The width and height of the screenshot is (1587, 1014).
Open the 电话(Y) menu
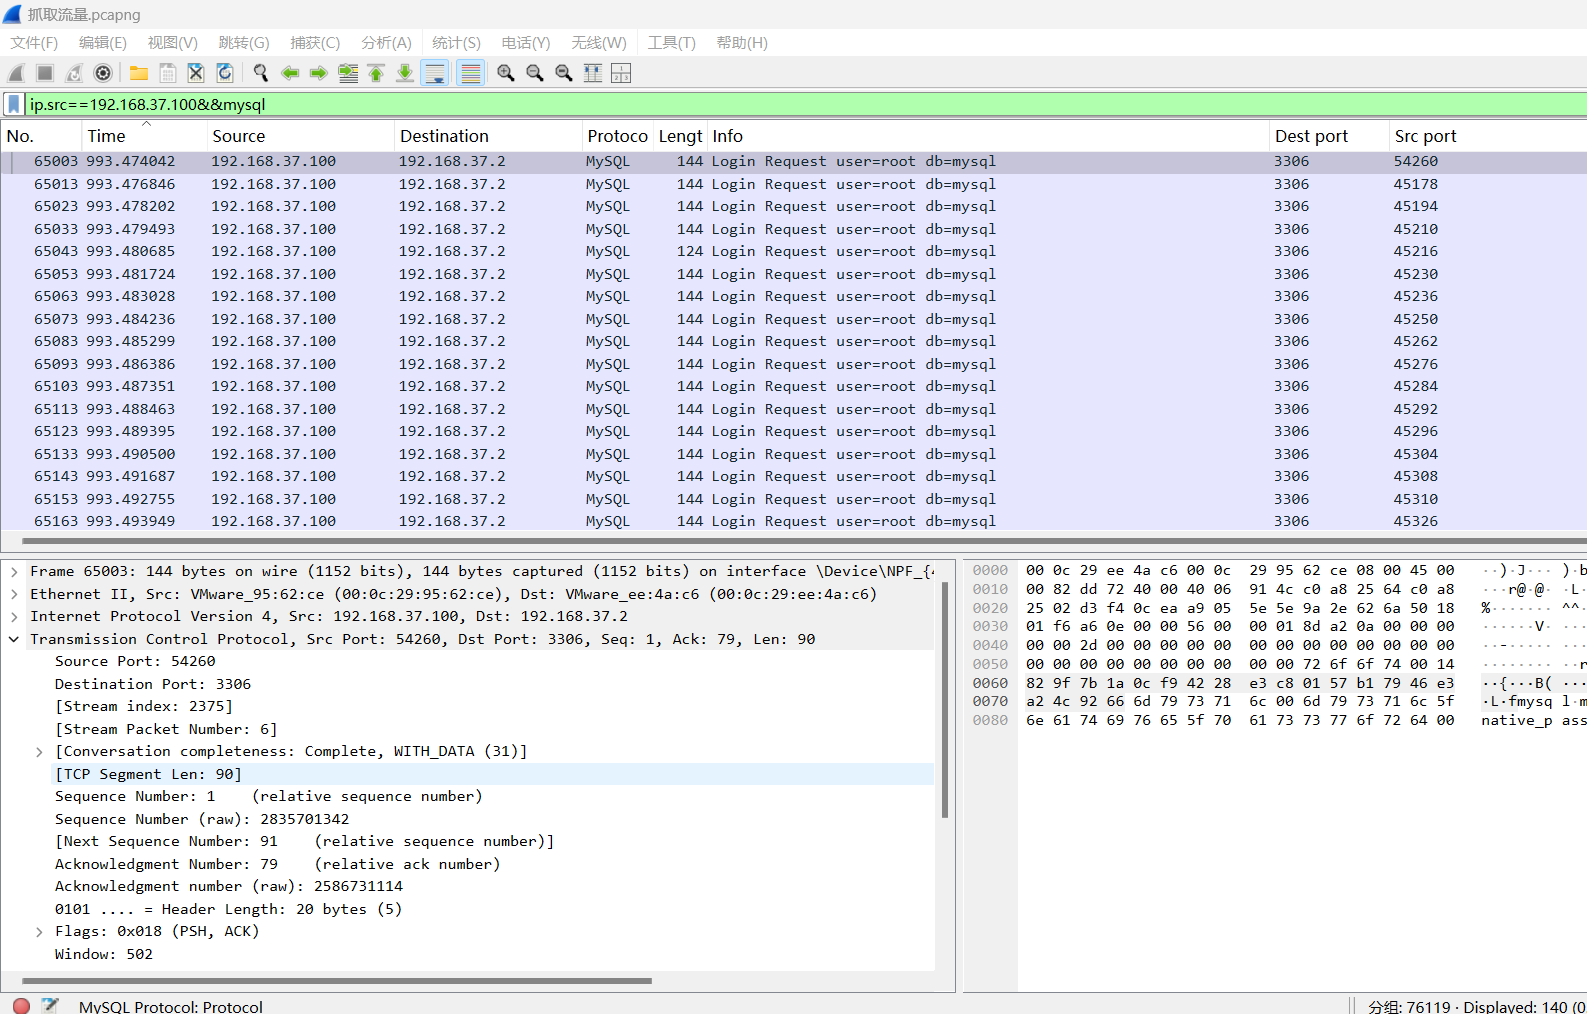pyautogui.click(x=526, y=43)
